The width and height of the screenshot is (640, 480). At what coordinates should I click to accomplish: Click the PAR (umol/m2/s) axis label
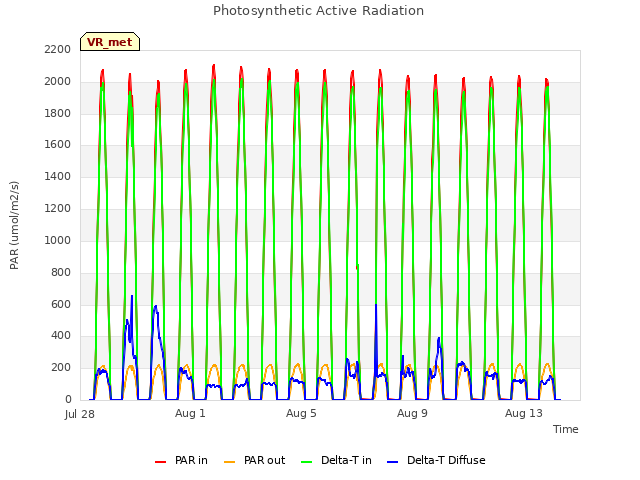(x=14, y=225)
